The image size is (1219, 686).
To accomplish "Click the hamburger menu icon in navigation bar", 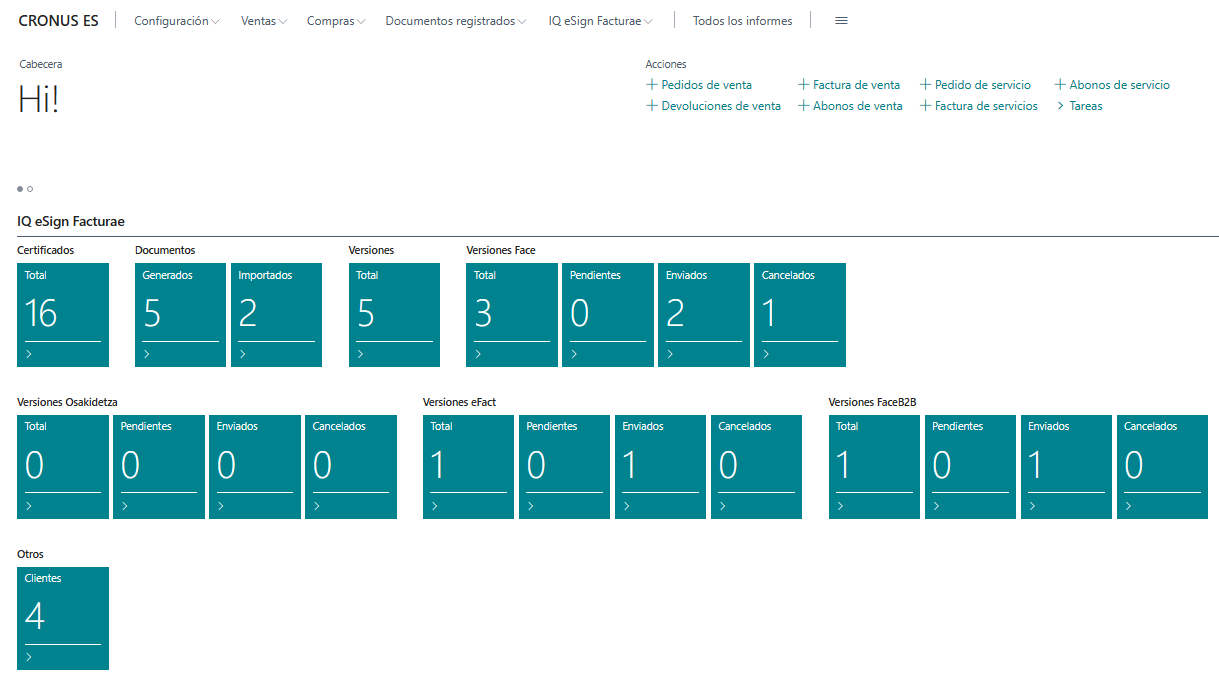I will pyautogui.click(x=841, y=21).
